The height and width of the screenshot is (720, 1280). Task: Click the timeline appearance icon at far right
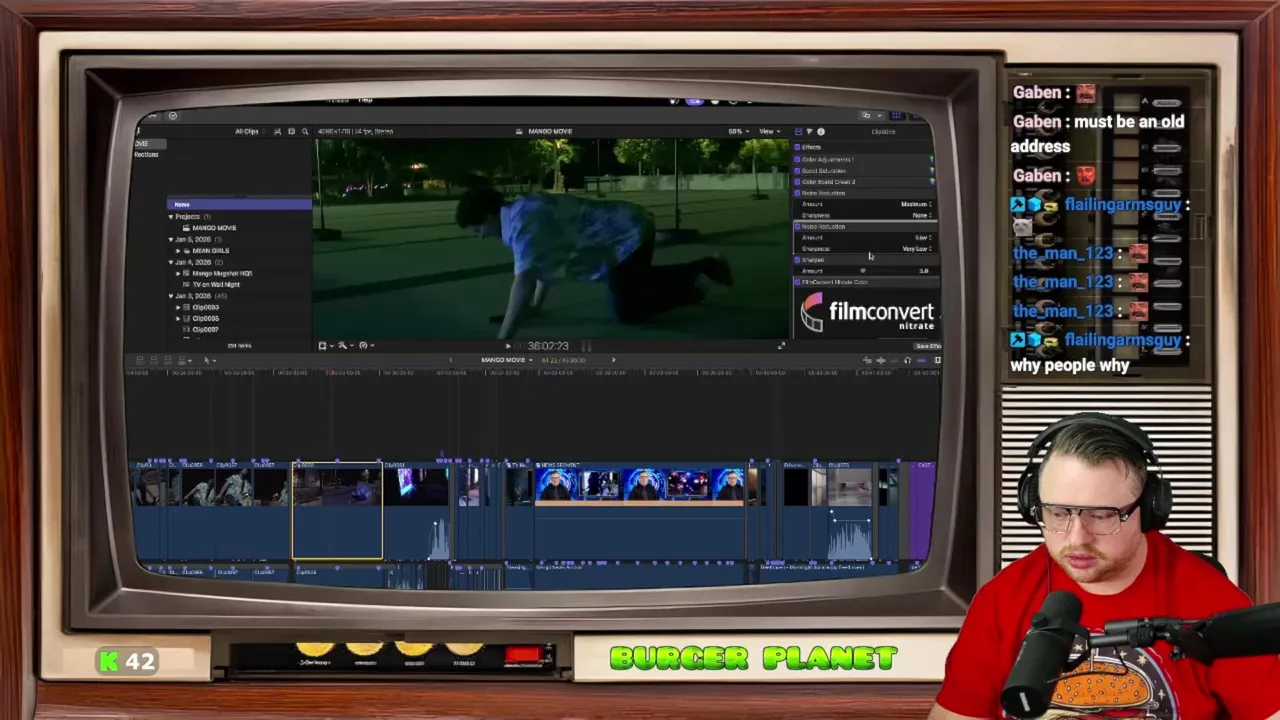tap(937, 360)
